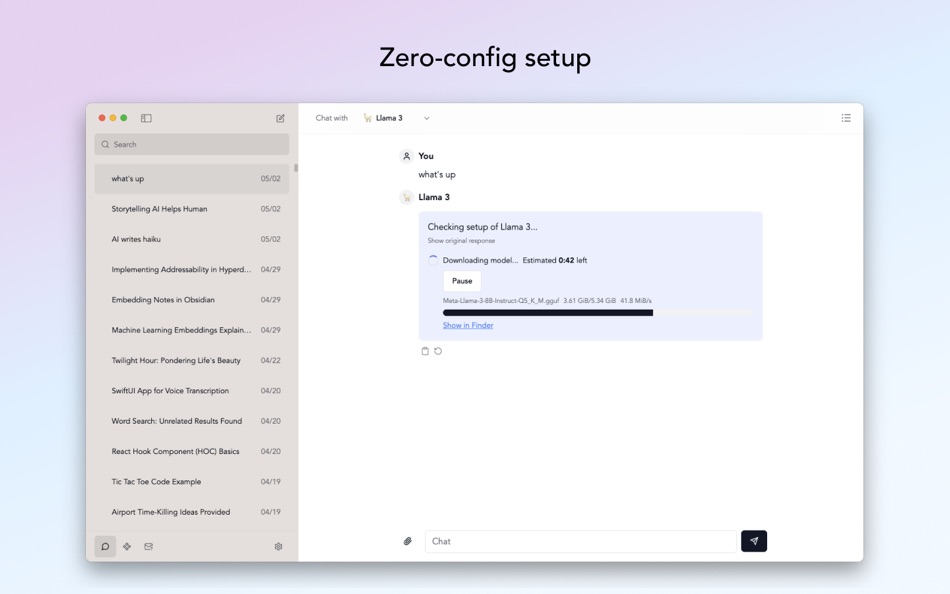Regenerate the Llama 3 response
Screen dimensions: 950x594
(x=436, y=350)
